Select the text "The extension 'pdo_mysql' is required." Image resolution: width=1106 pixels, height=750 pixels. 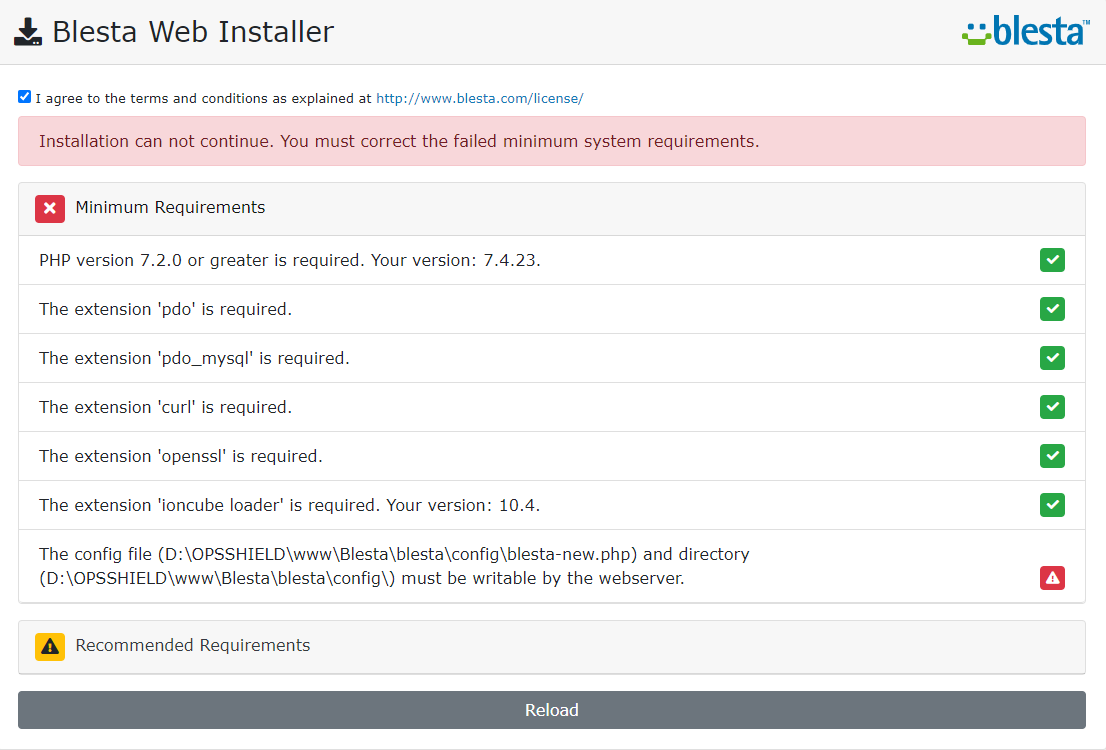pyautogui.click(x=194, y=358)
